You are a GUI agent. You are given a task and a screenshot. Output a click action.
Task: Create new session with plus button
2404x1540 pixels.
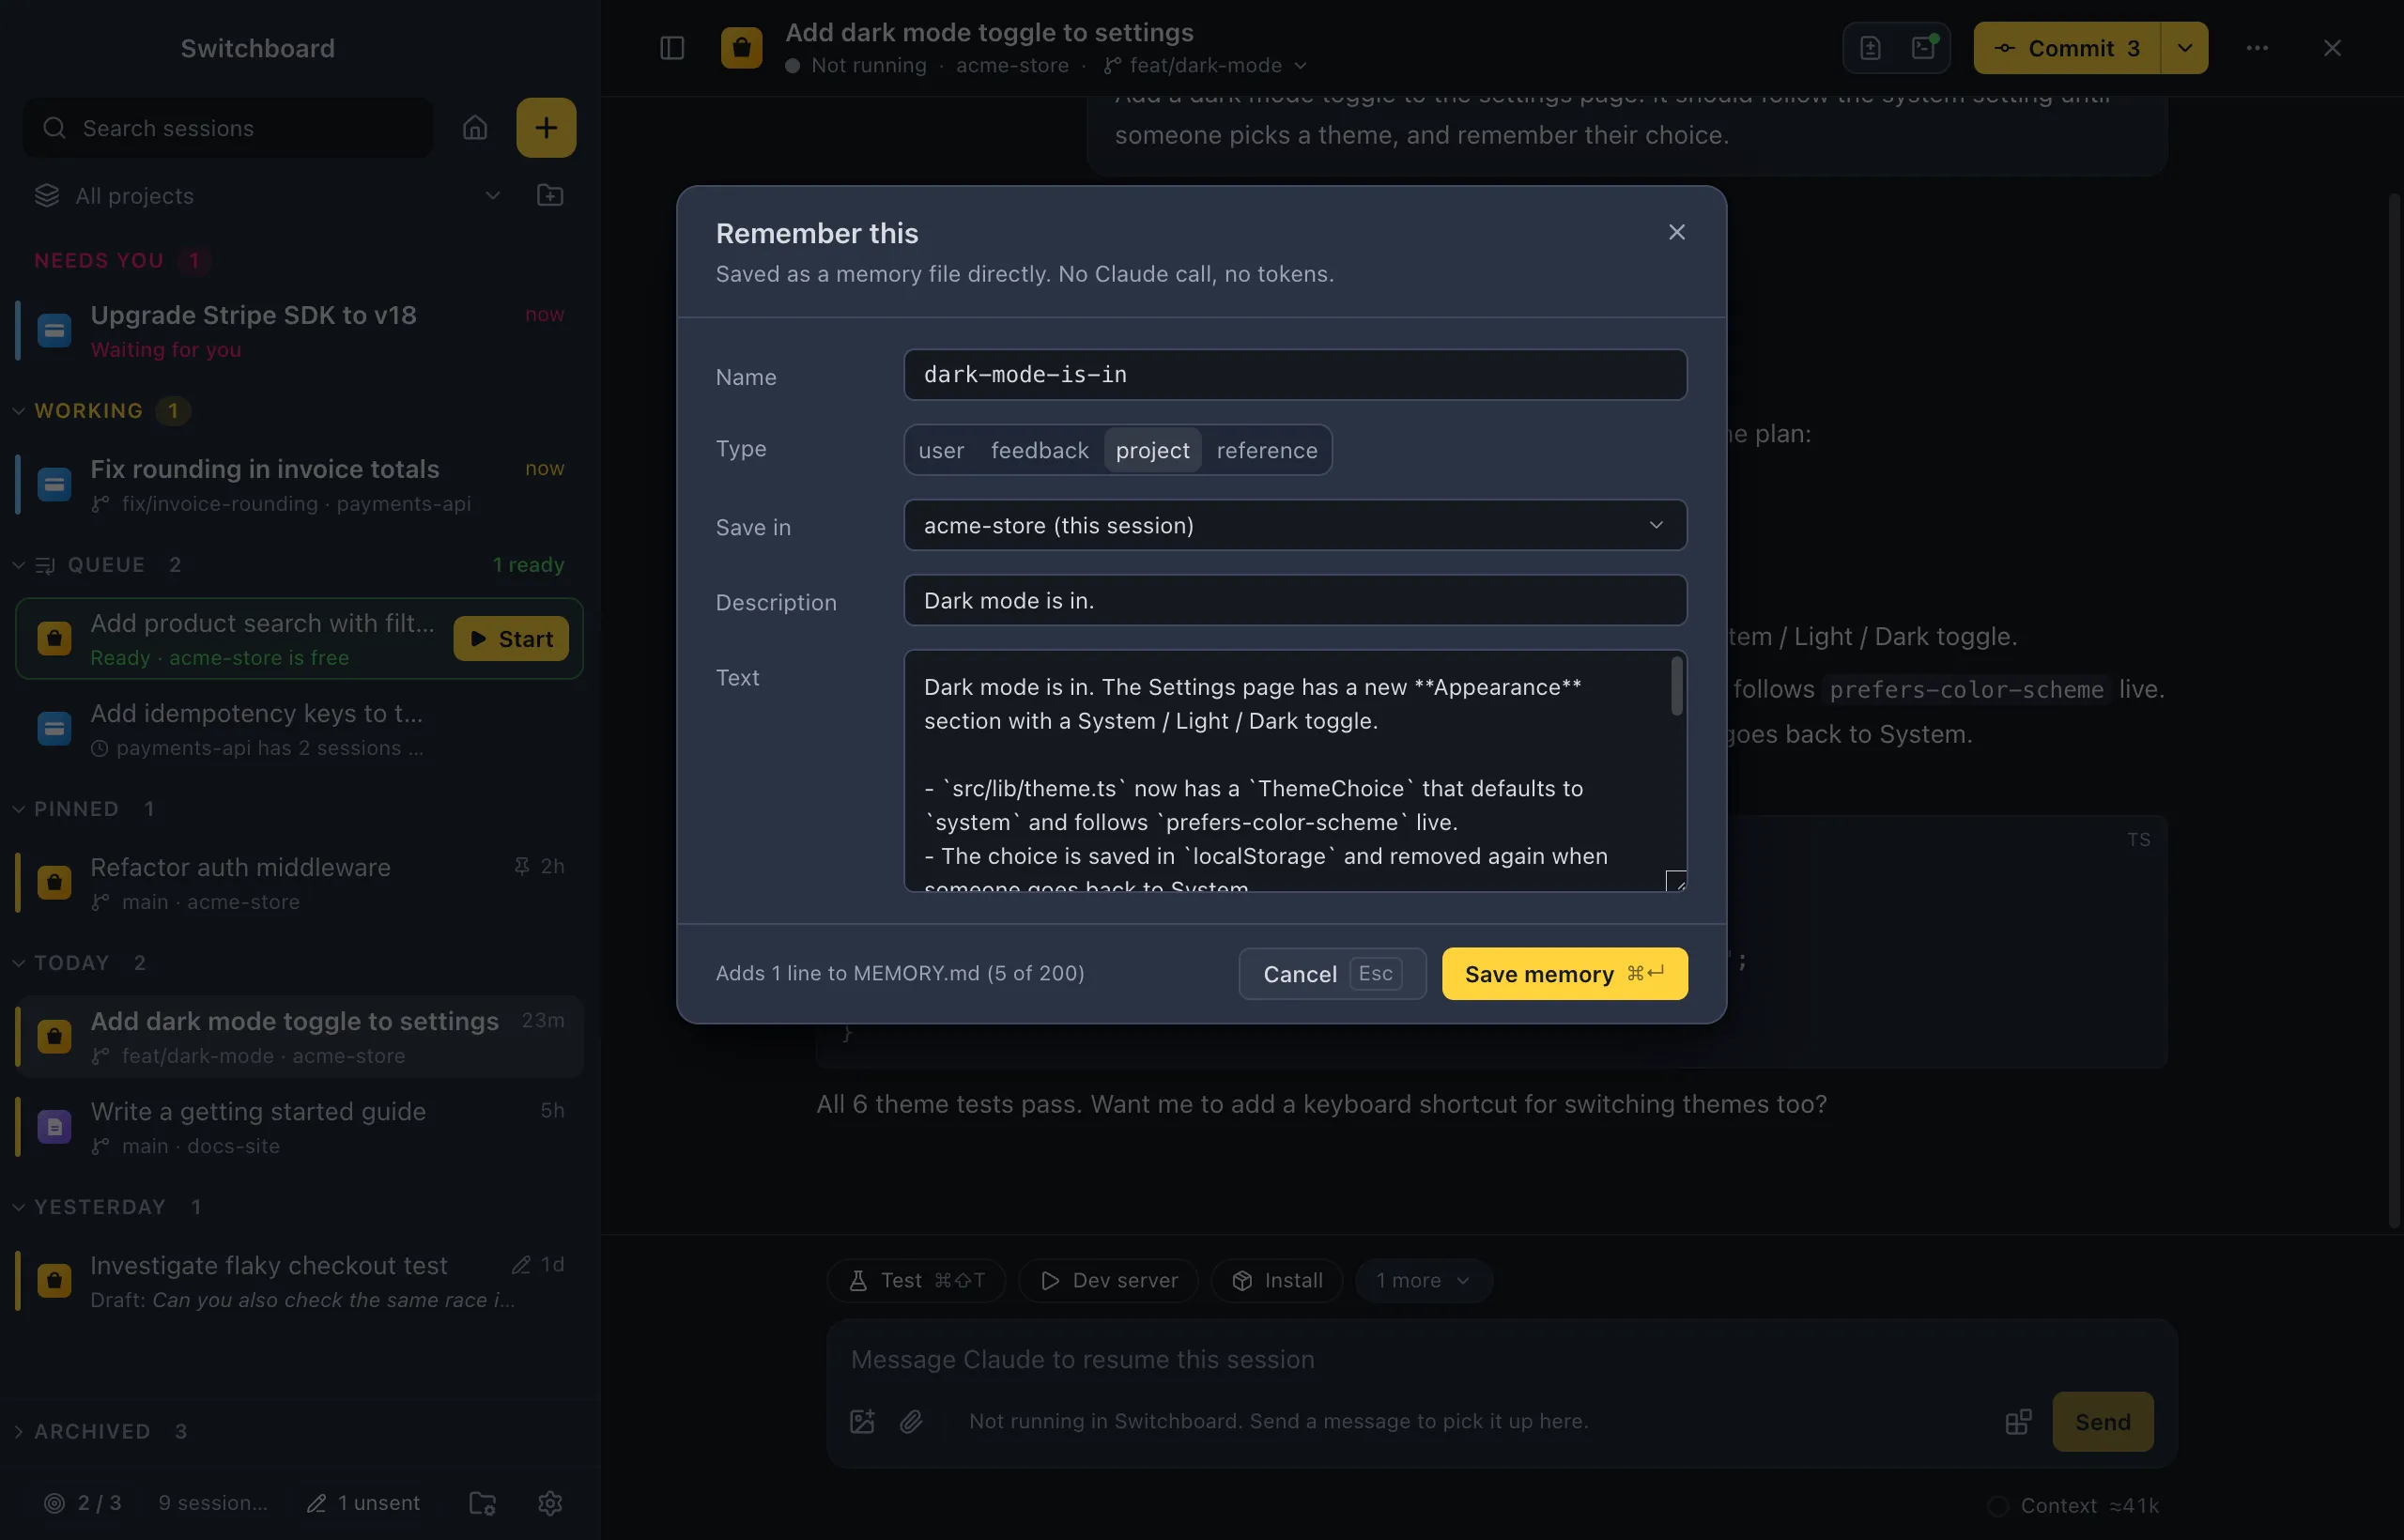tap(546, 128)
